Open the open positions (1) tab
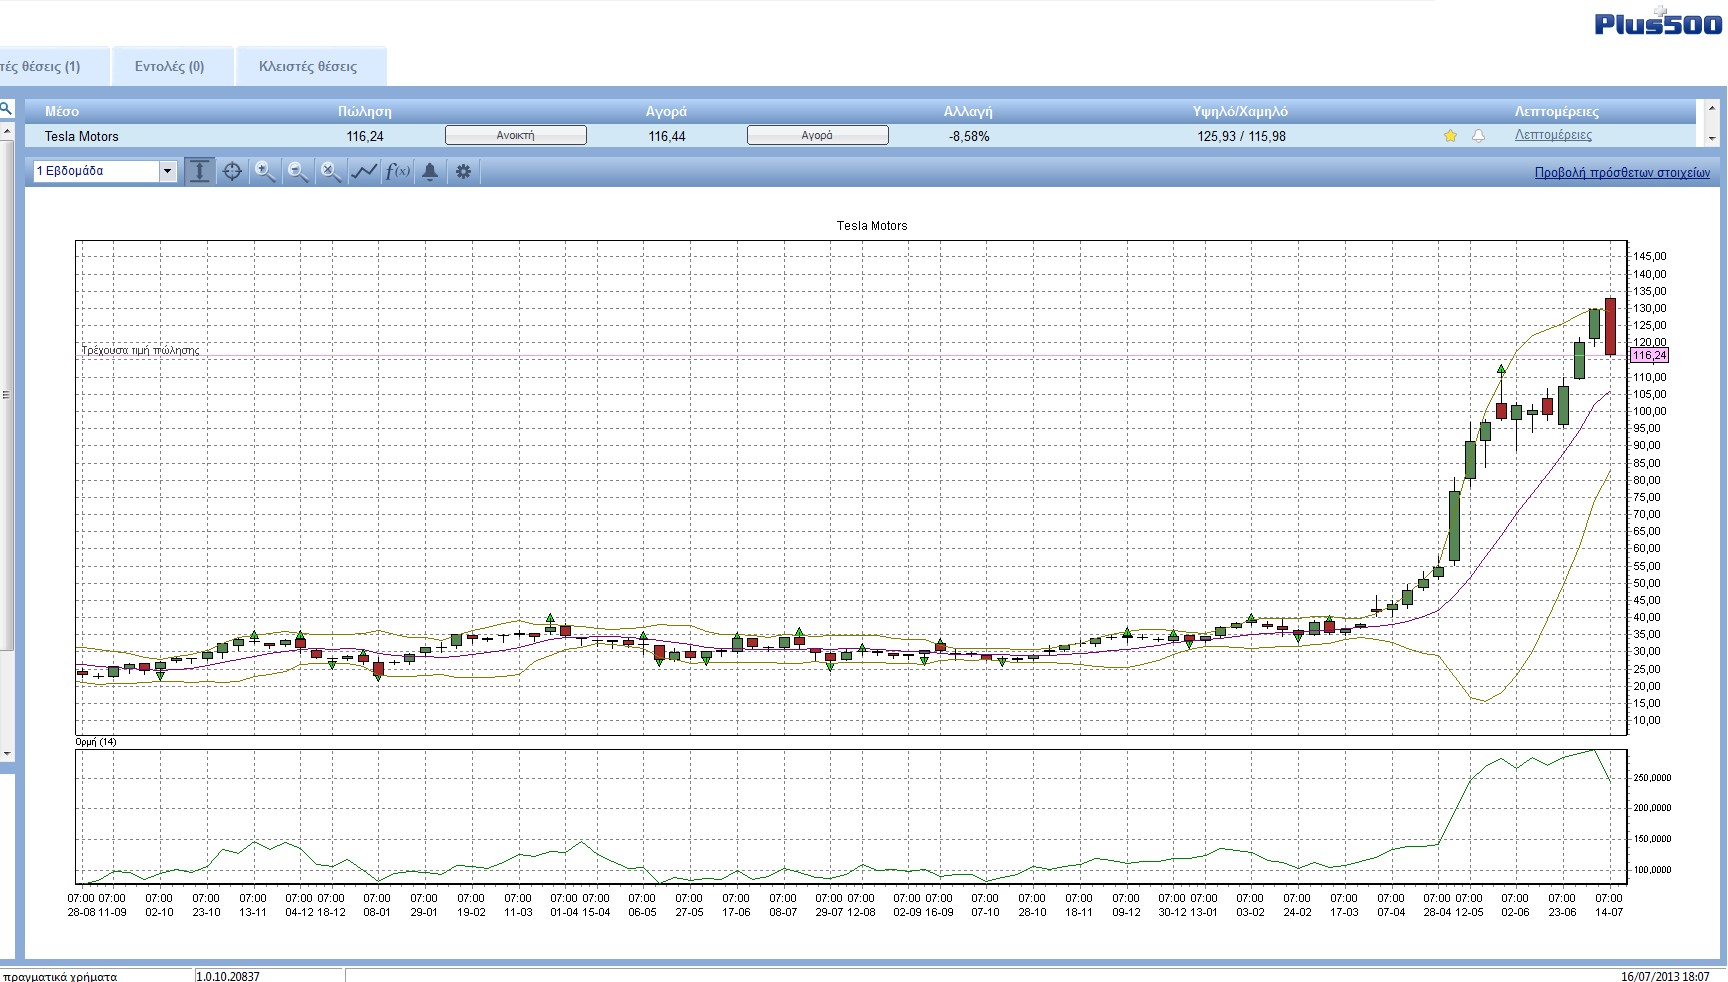 (53, 66)
